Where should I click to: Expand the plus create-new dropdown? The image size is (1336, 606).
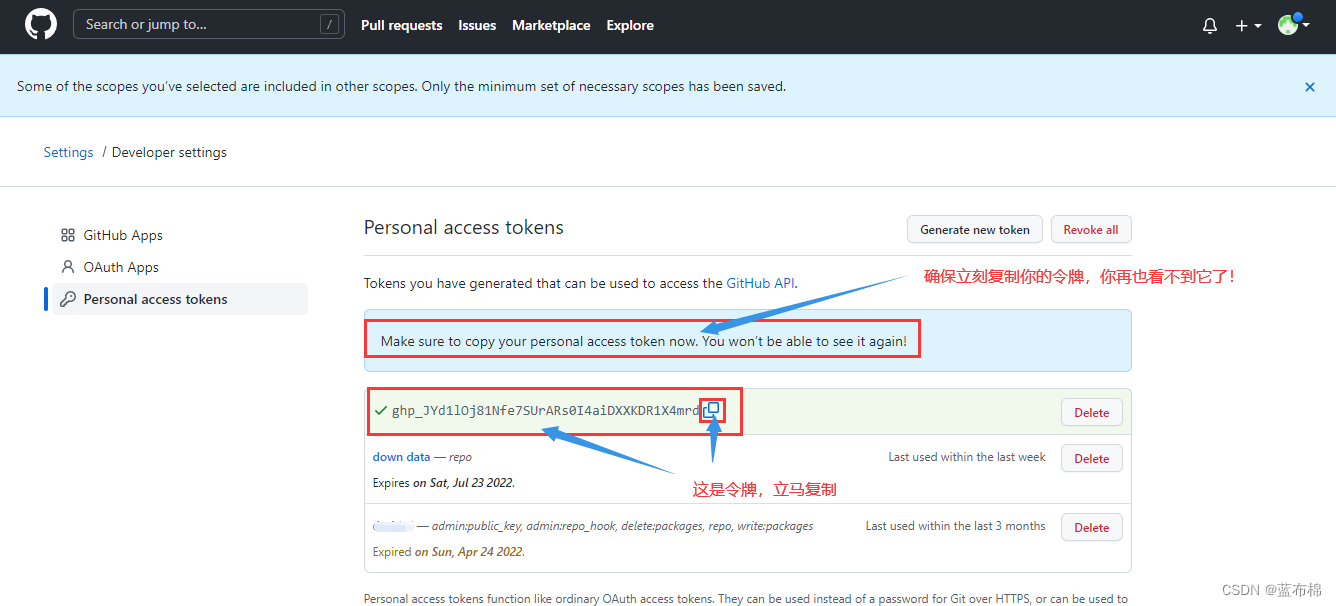pos(1247,26)
